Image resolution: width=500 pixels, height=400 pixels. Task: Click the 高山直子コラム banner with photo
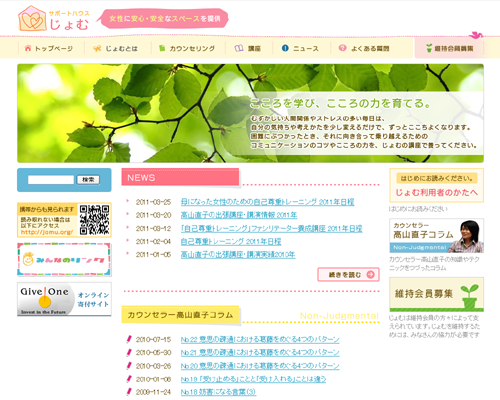click(x=437, y=236)
